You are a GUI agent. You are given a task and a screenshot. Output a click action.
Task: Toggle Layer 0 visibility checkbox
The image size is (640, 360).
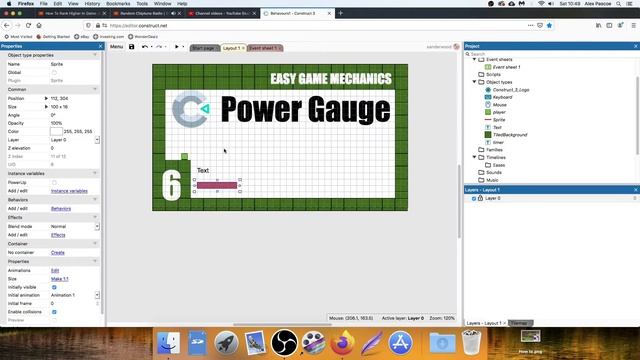474,198
